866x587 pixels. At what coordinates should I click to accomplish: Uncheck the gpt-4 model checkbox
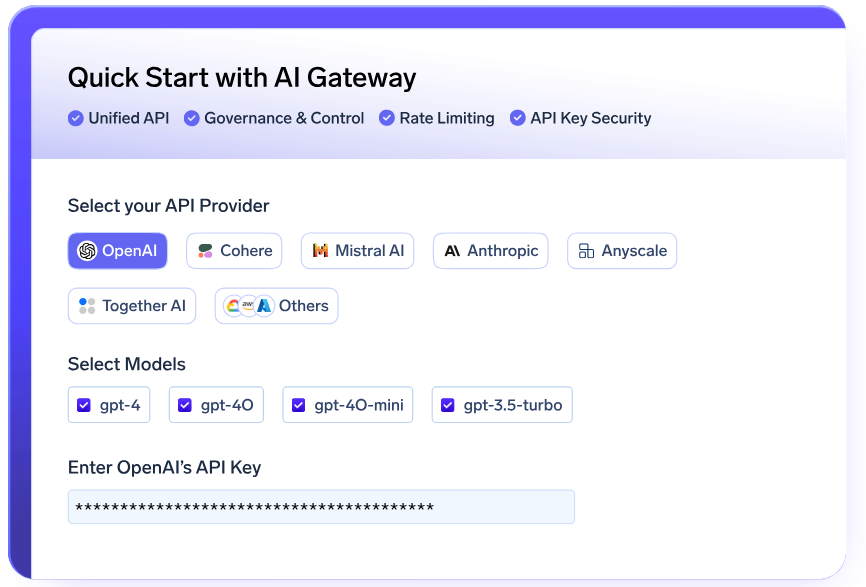pos(83,405)
